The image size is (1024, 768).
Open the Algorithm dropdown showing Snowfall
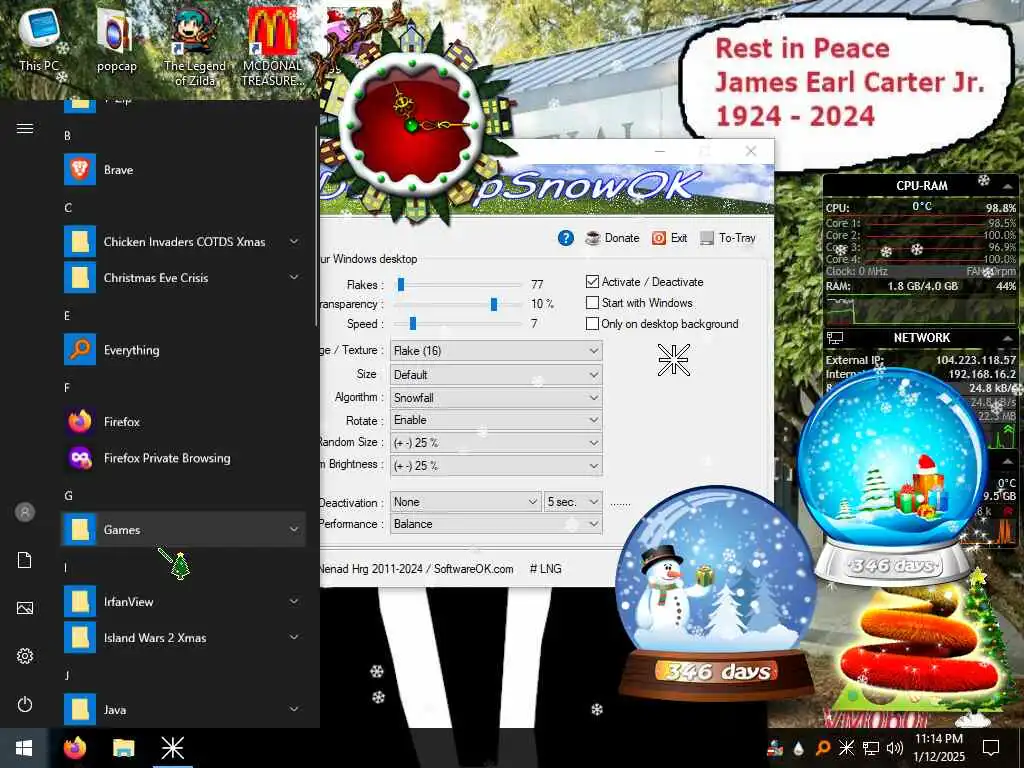click(496, 398)
